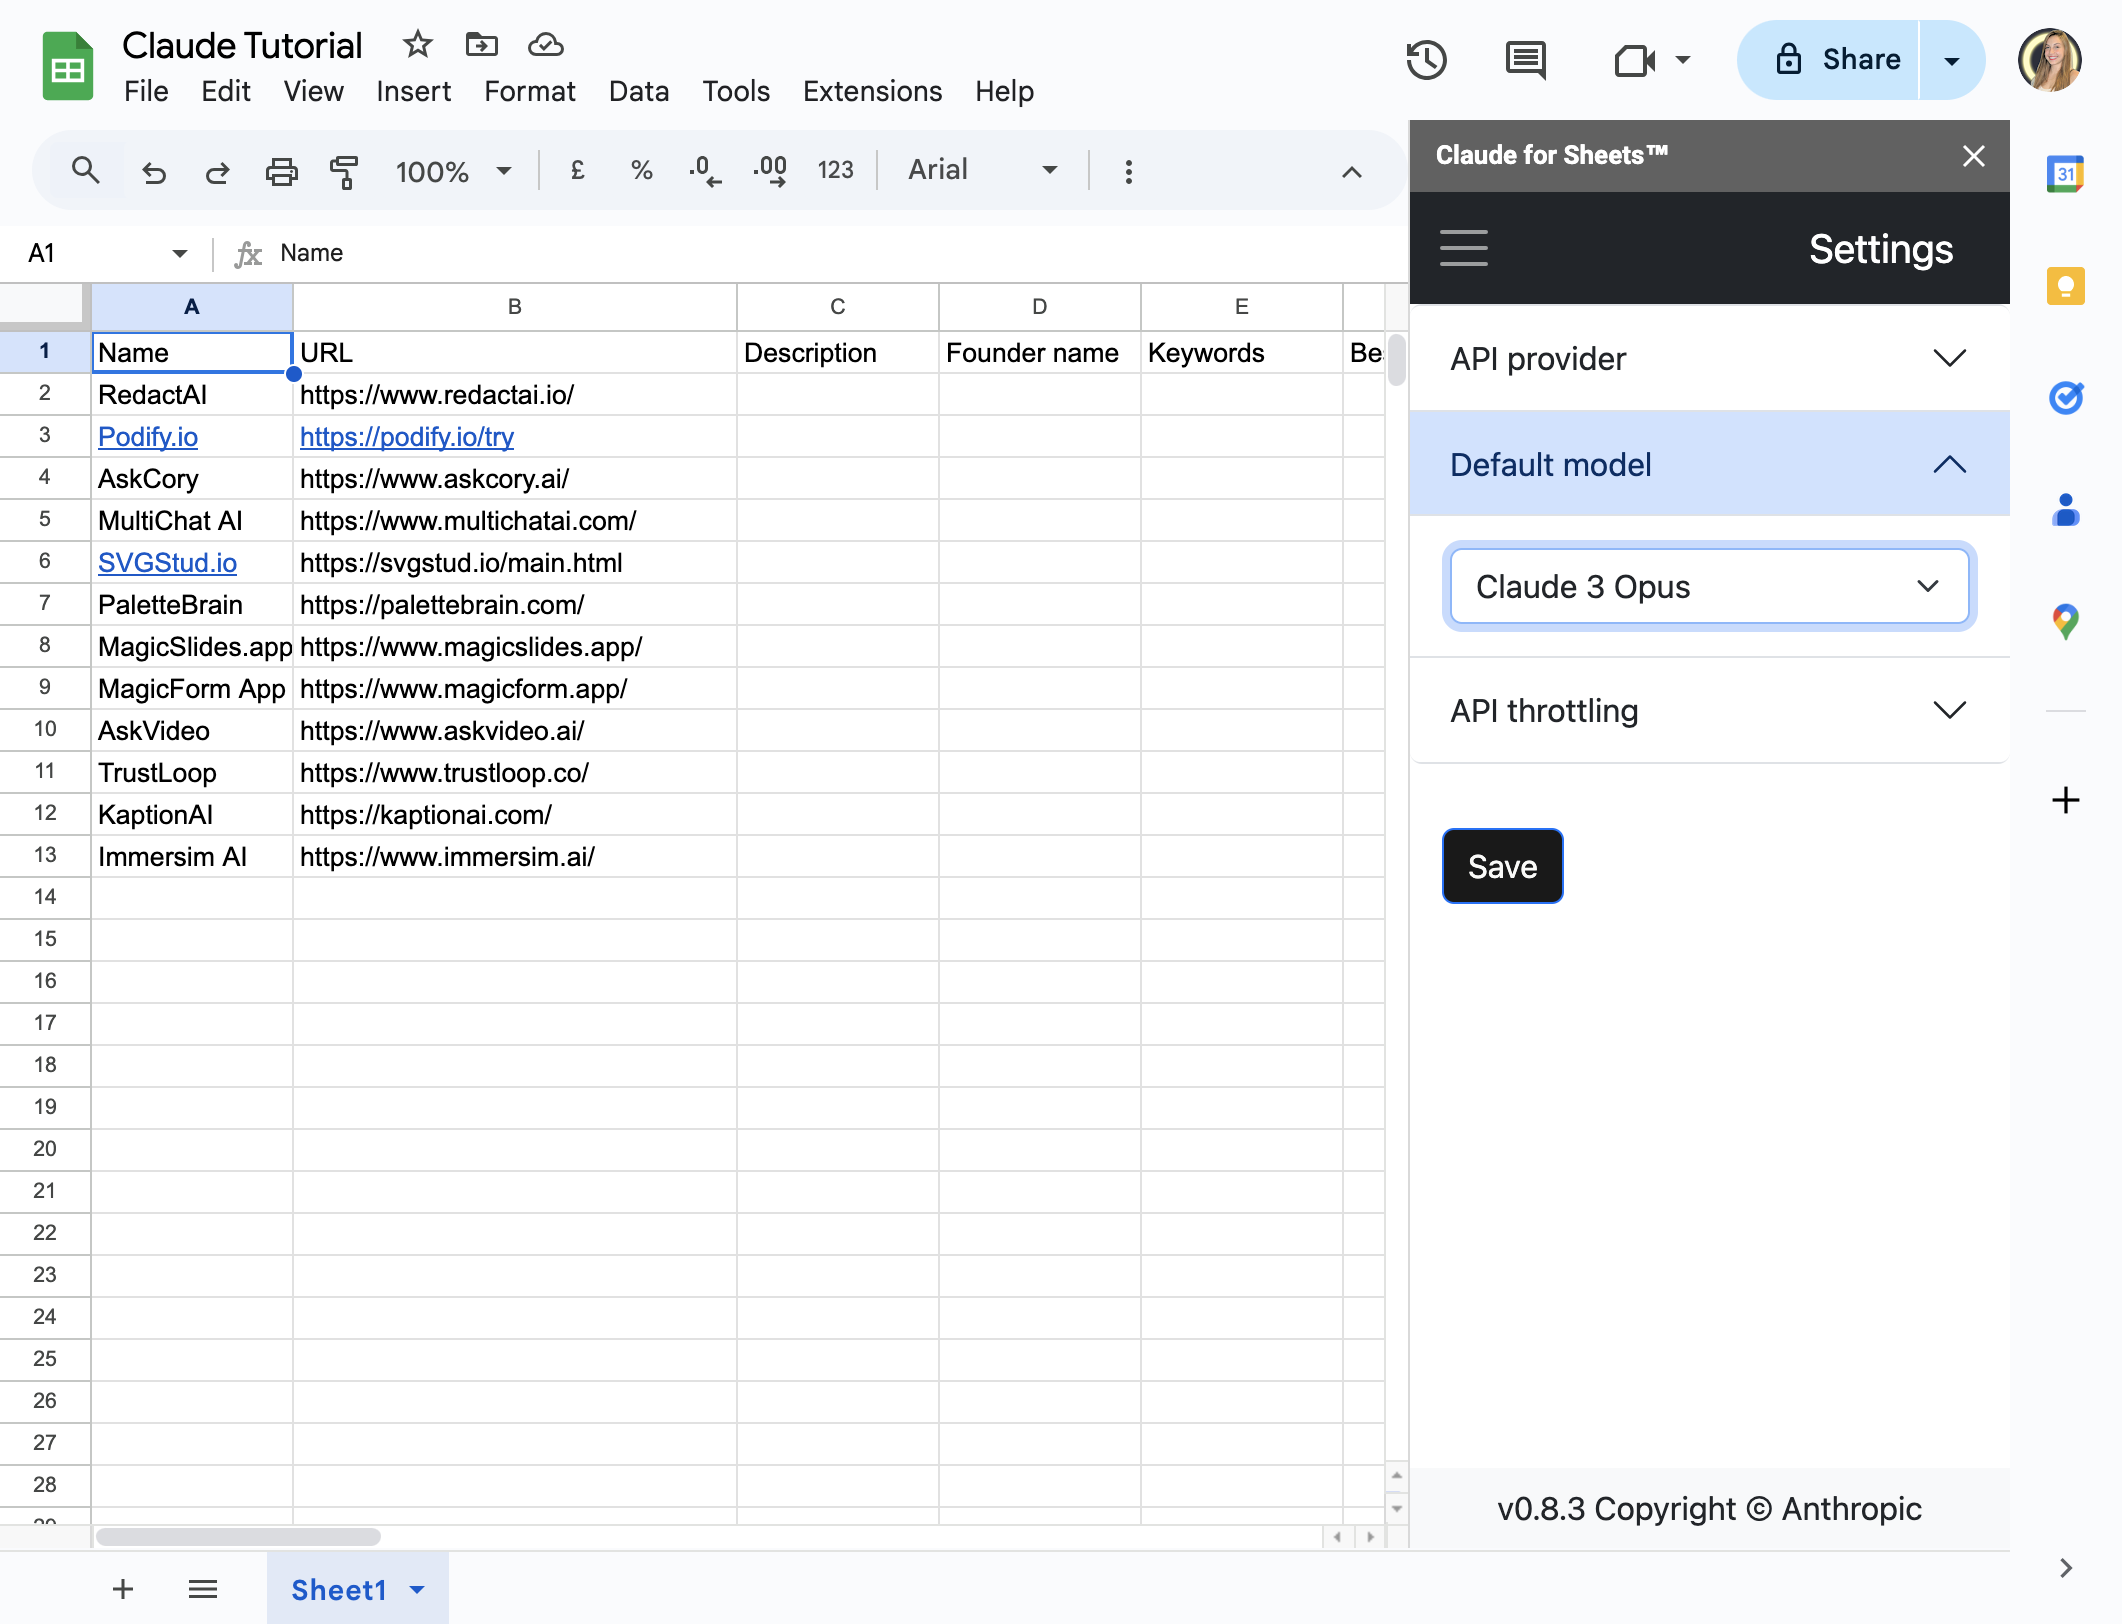
Task: Select the Sheet1 tab
Action: point(357,1589)
